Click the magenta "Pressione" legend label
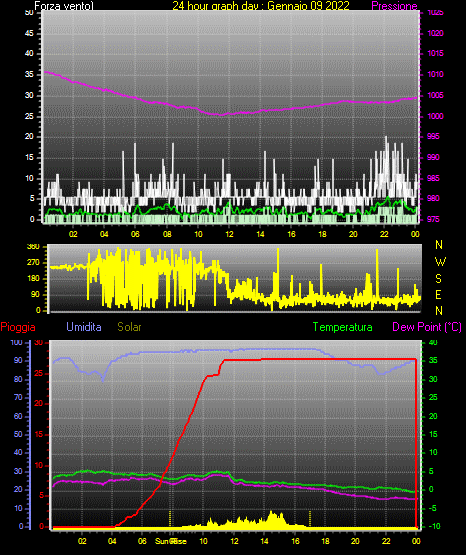This screenshot has height=555, width=466. 395,6
